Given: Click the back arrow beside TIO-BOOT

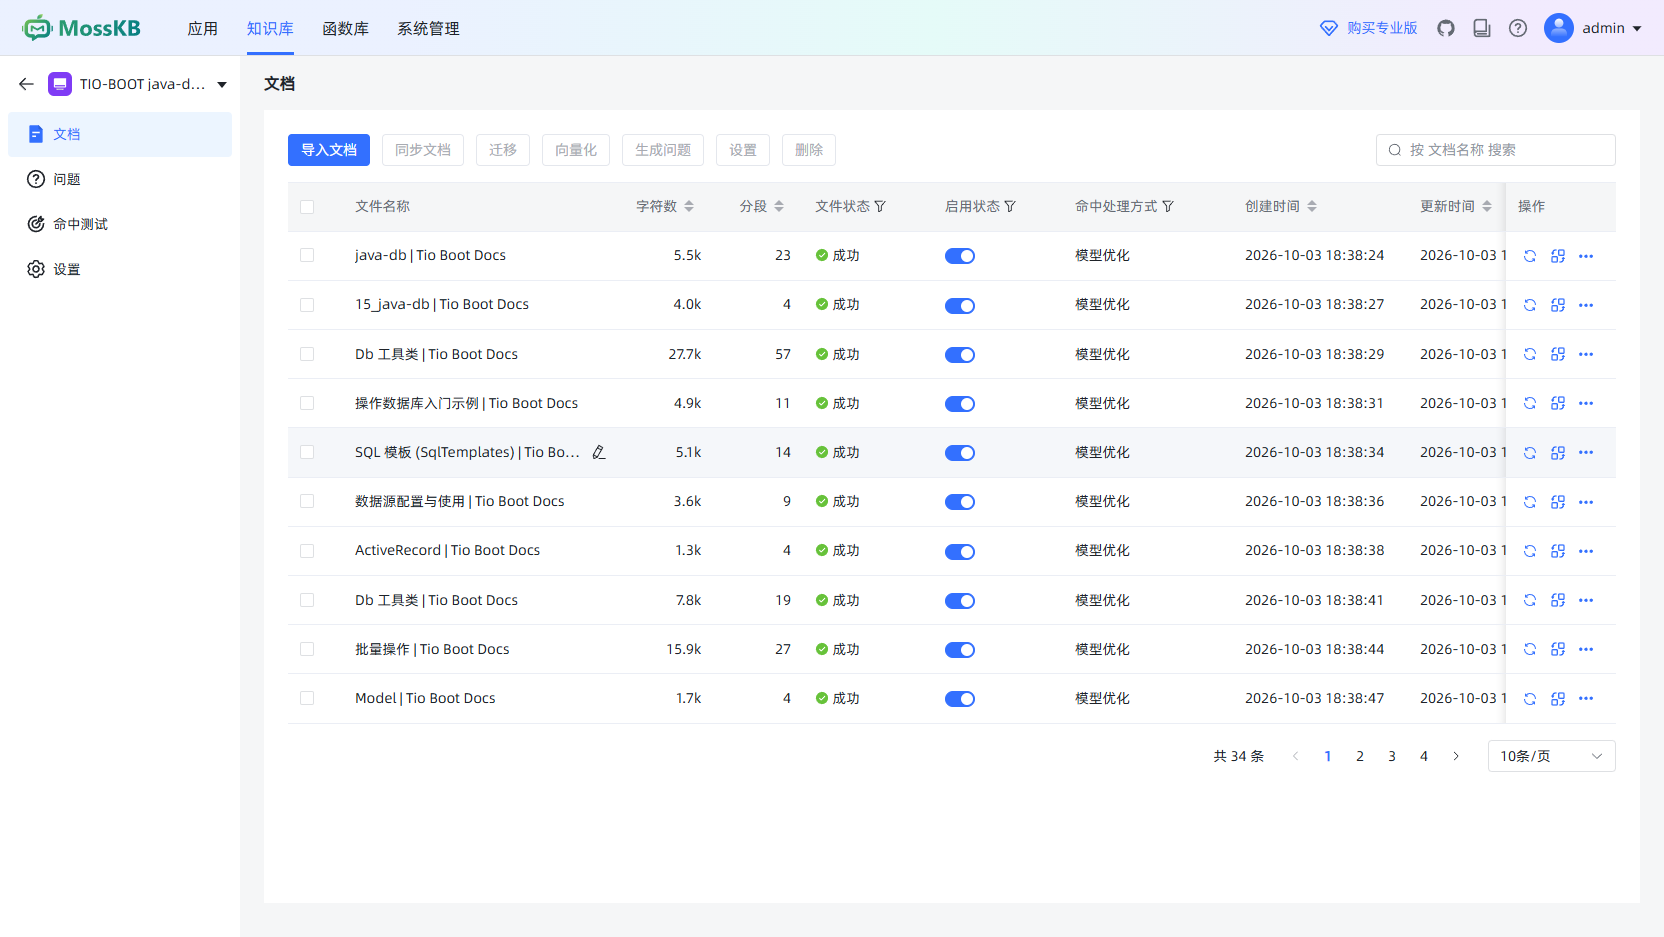Looking at the screenshot, I should (x=26, y=84).
